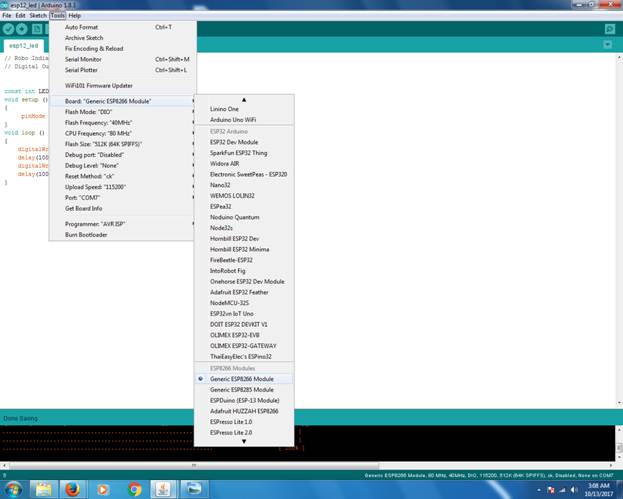The width and height of the screenshot is (623, 499).
Task: Select Widora AIR board
Action: [244, 163]
